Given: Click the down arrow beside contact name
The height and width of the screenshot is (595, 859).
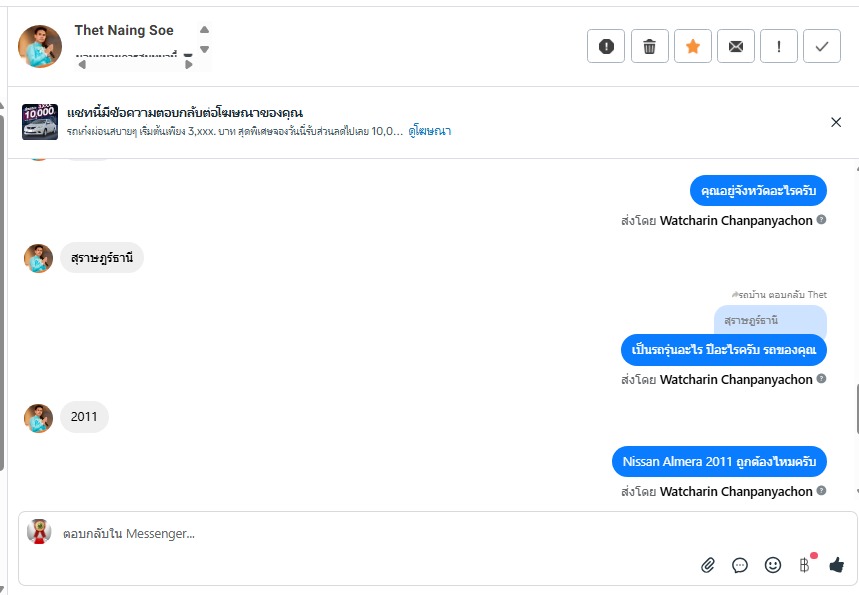Looking at the screenshot, I should [204, 49].
